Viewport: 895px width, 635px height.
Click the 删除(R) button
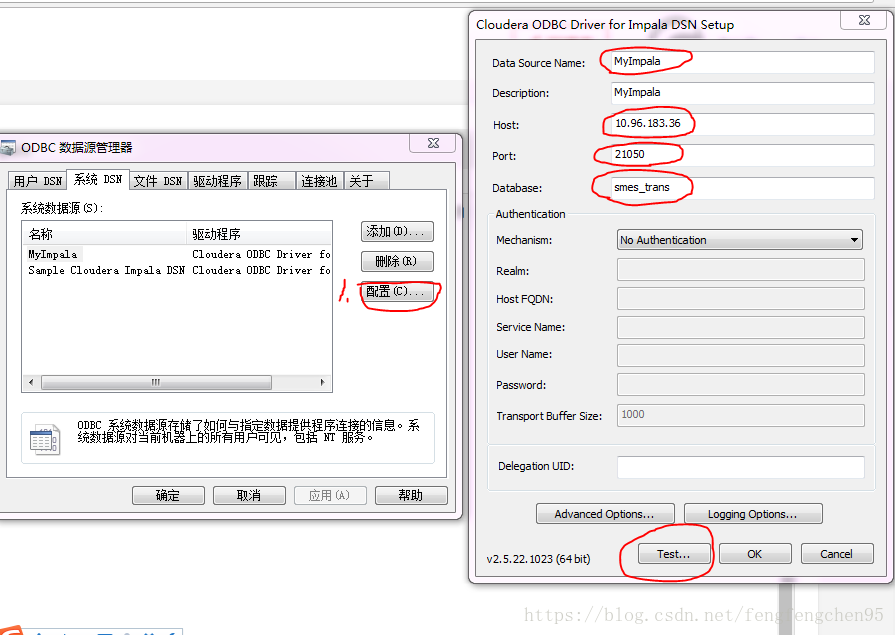[397, 262]
